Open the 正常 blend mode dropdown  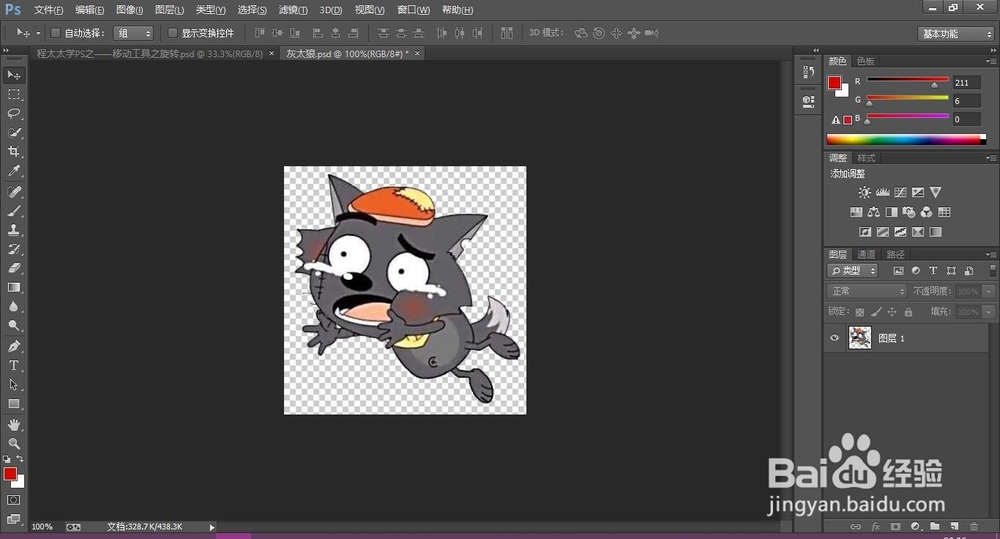click(x=867, y=291)
